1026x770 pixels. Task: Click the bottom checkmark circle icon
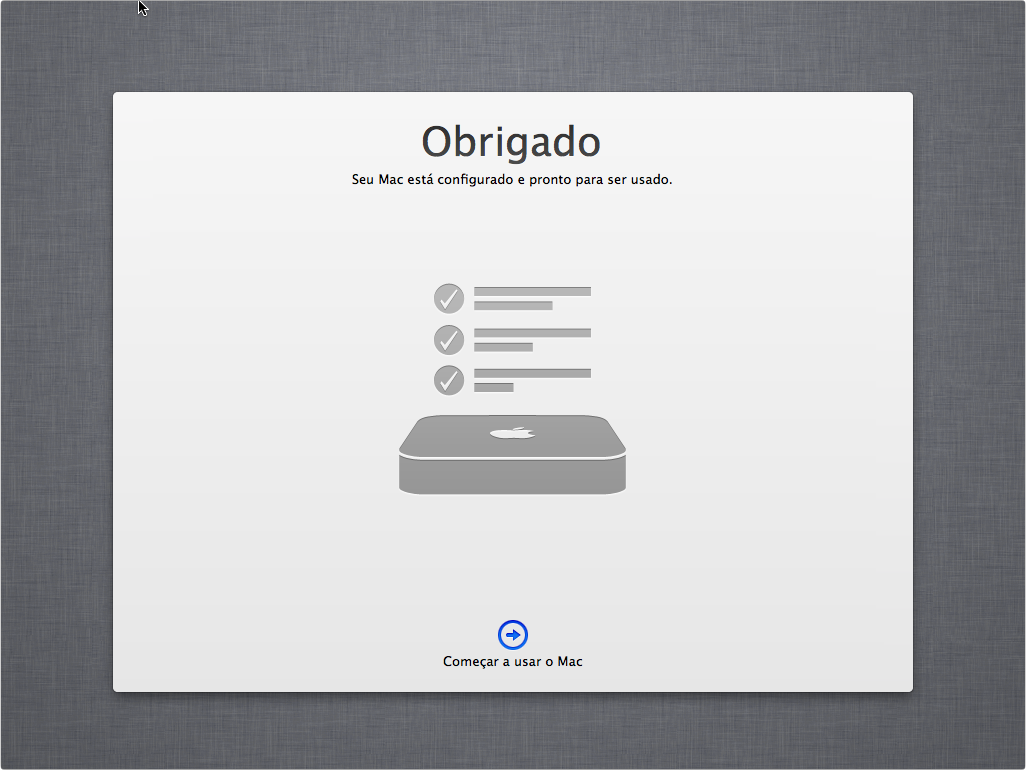point(449,380)
